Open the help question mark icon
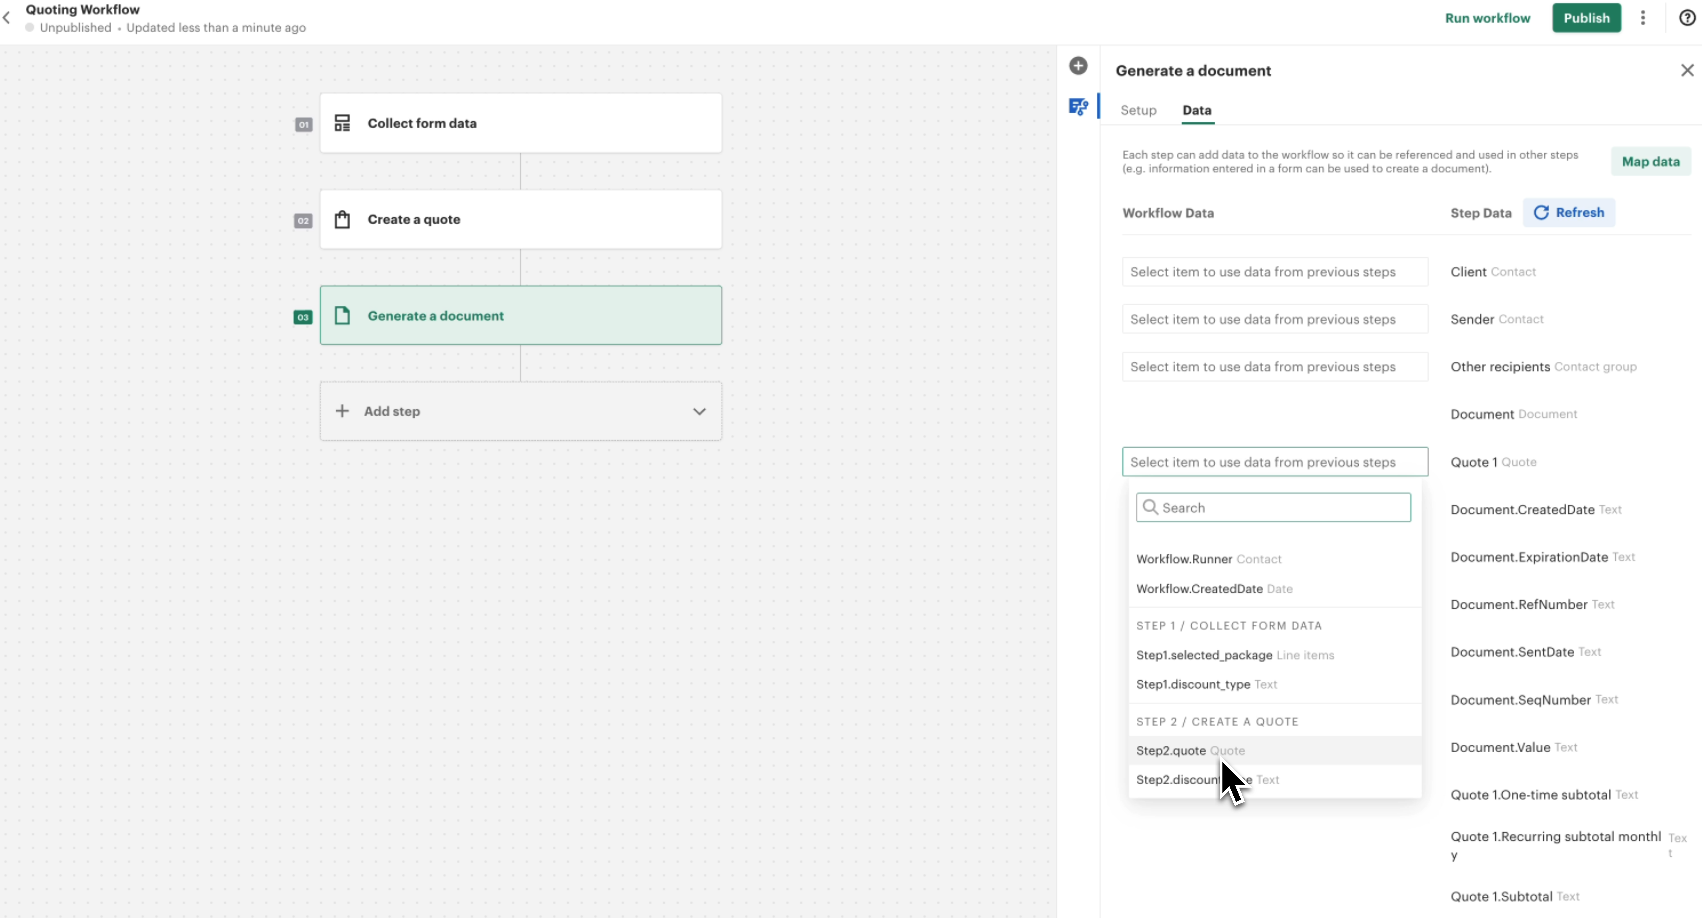Image resolution: width=1702 pixels, height=918 pixels. coord(1687,18)
